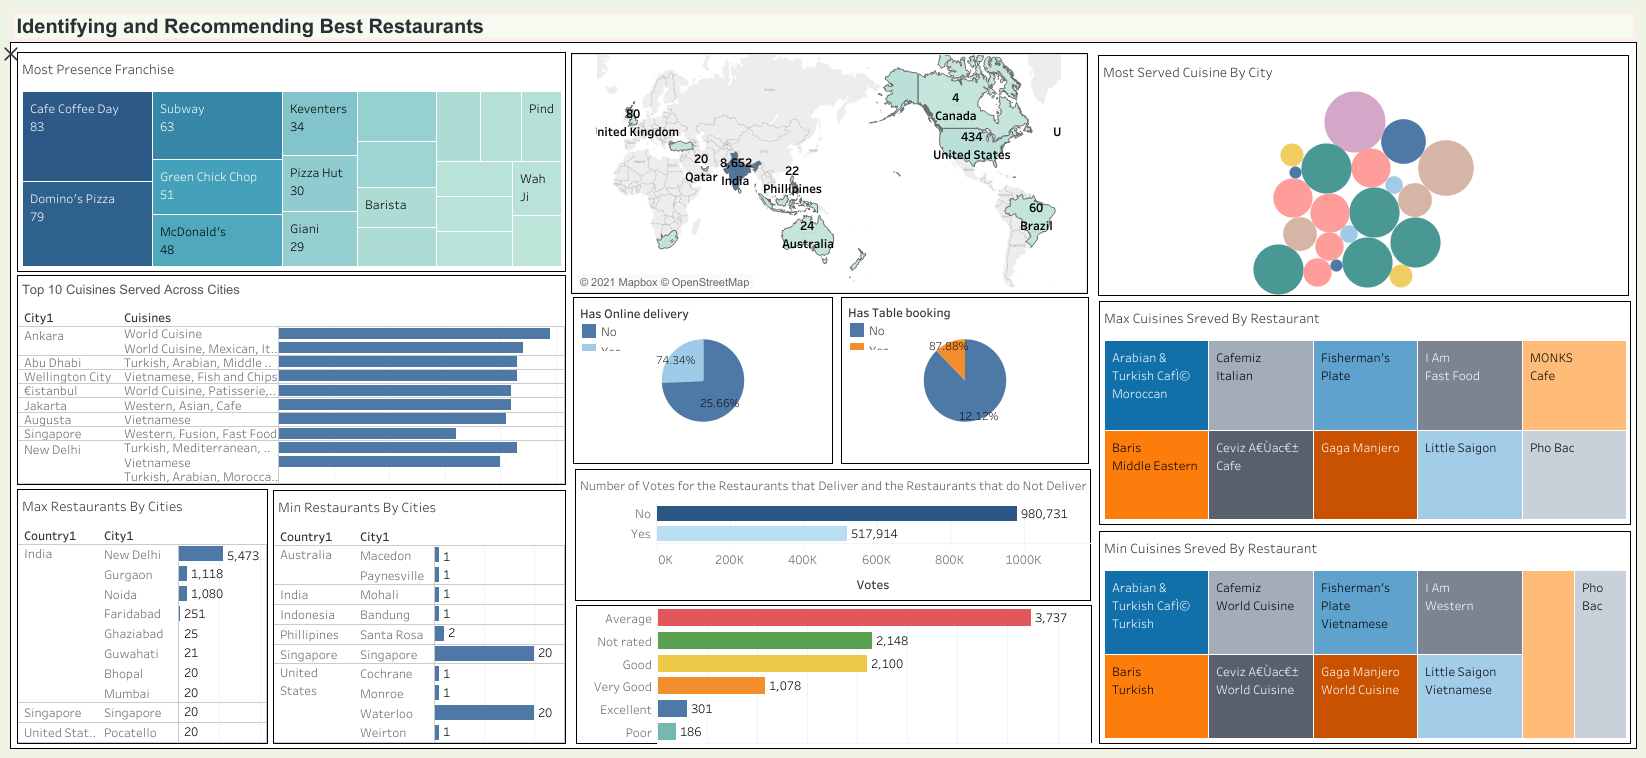Click the Keventers 34 tile
Viewport: 1646px width, 758px height.
320,124
